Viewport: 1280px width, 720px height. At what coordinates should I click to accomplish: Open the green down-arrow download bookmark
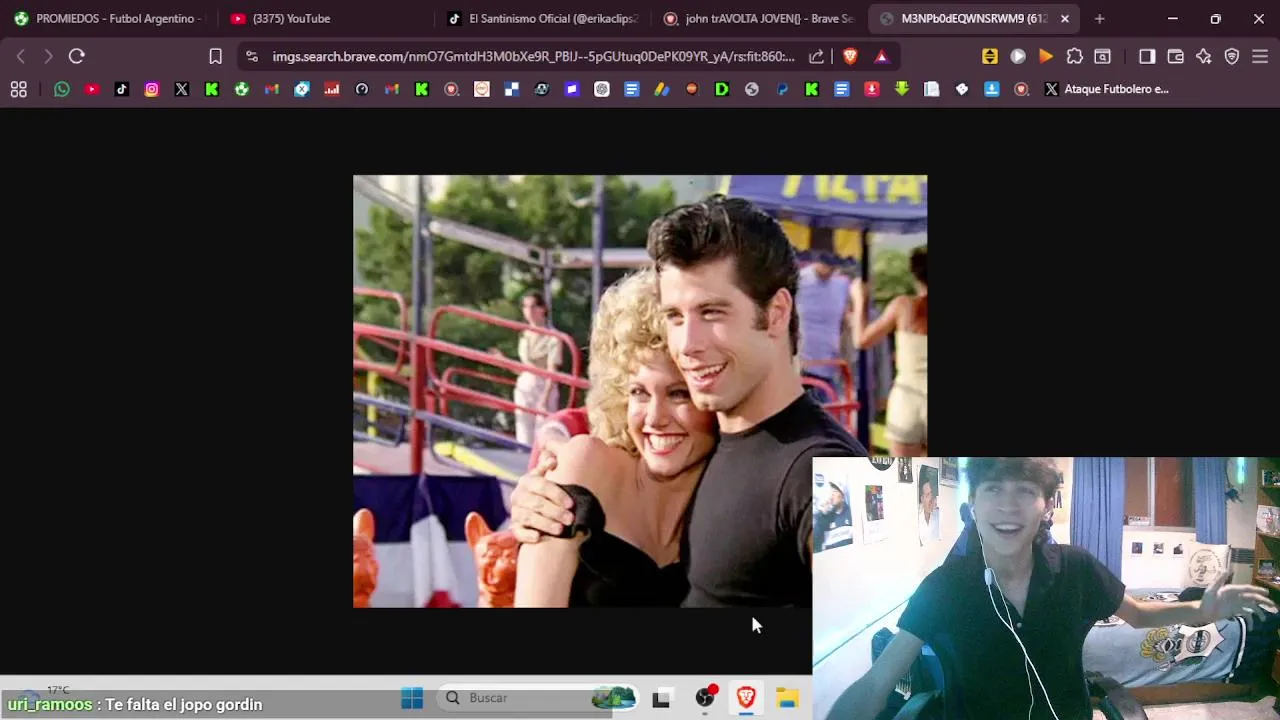[902, 89]
